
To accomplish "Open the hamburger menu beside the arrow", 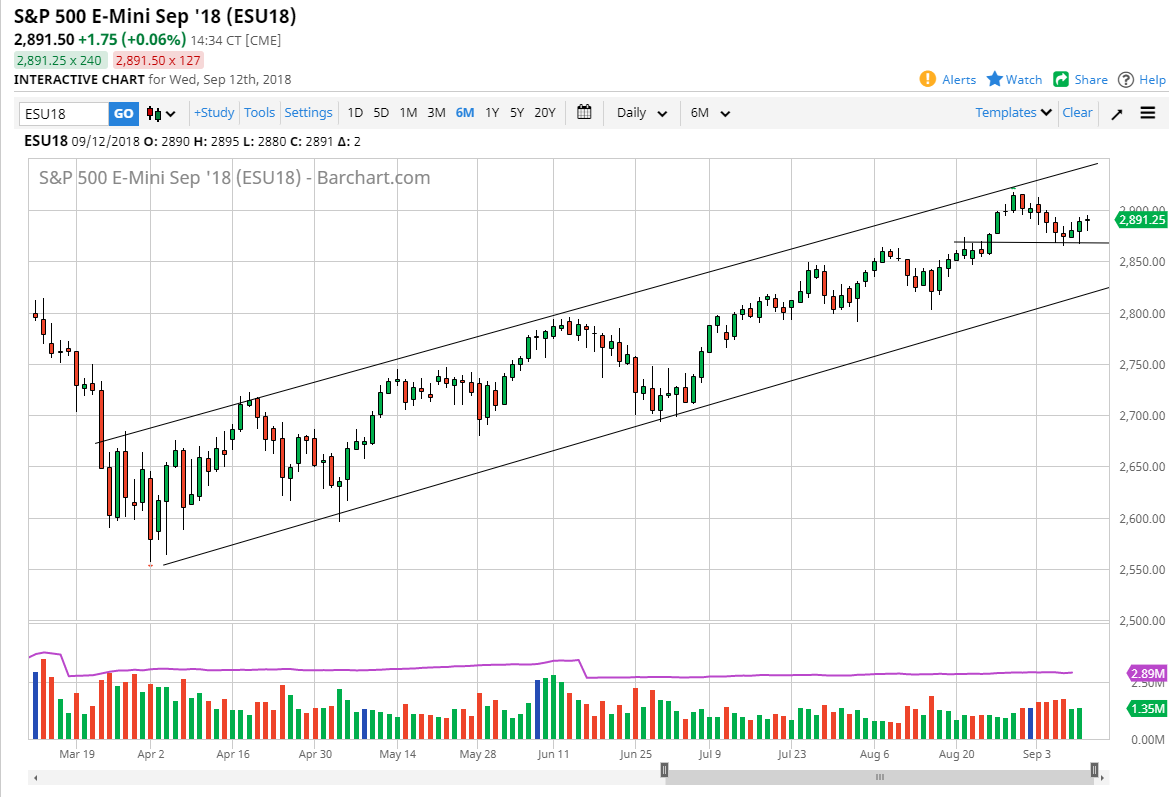I will click(1147, 113).
